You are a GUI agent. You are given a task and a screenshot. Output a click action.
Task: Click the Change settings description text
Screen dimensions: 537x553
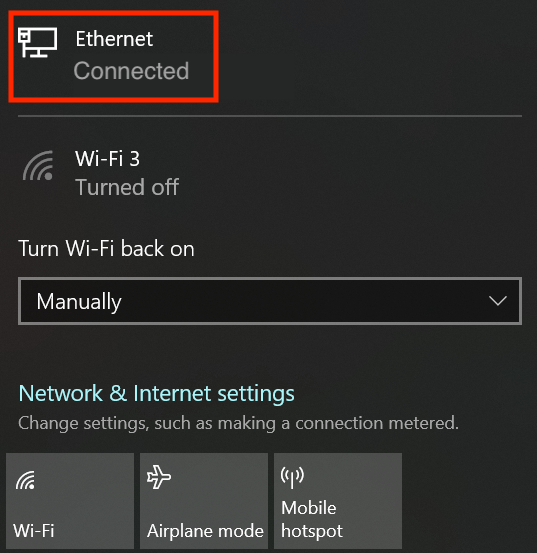(238, 423)
